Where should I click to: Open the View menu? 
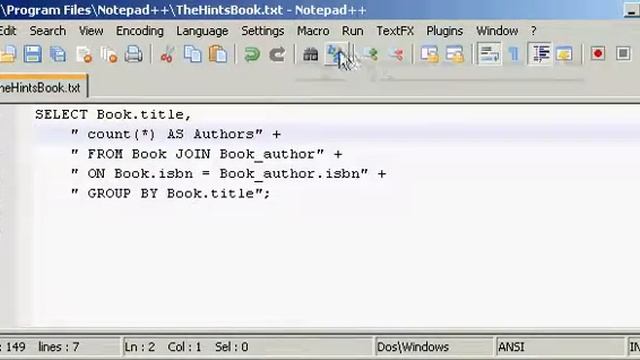[x=91, y=31]
